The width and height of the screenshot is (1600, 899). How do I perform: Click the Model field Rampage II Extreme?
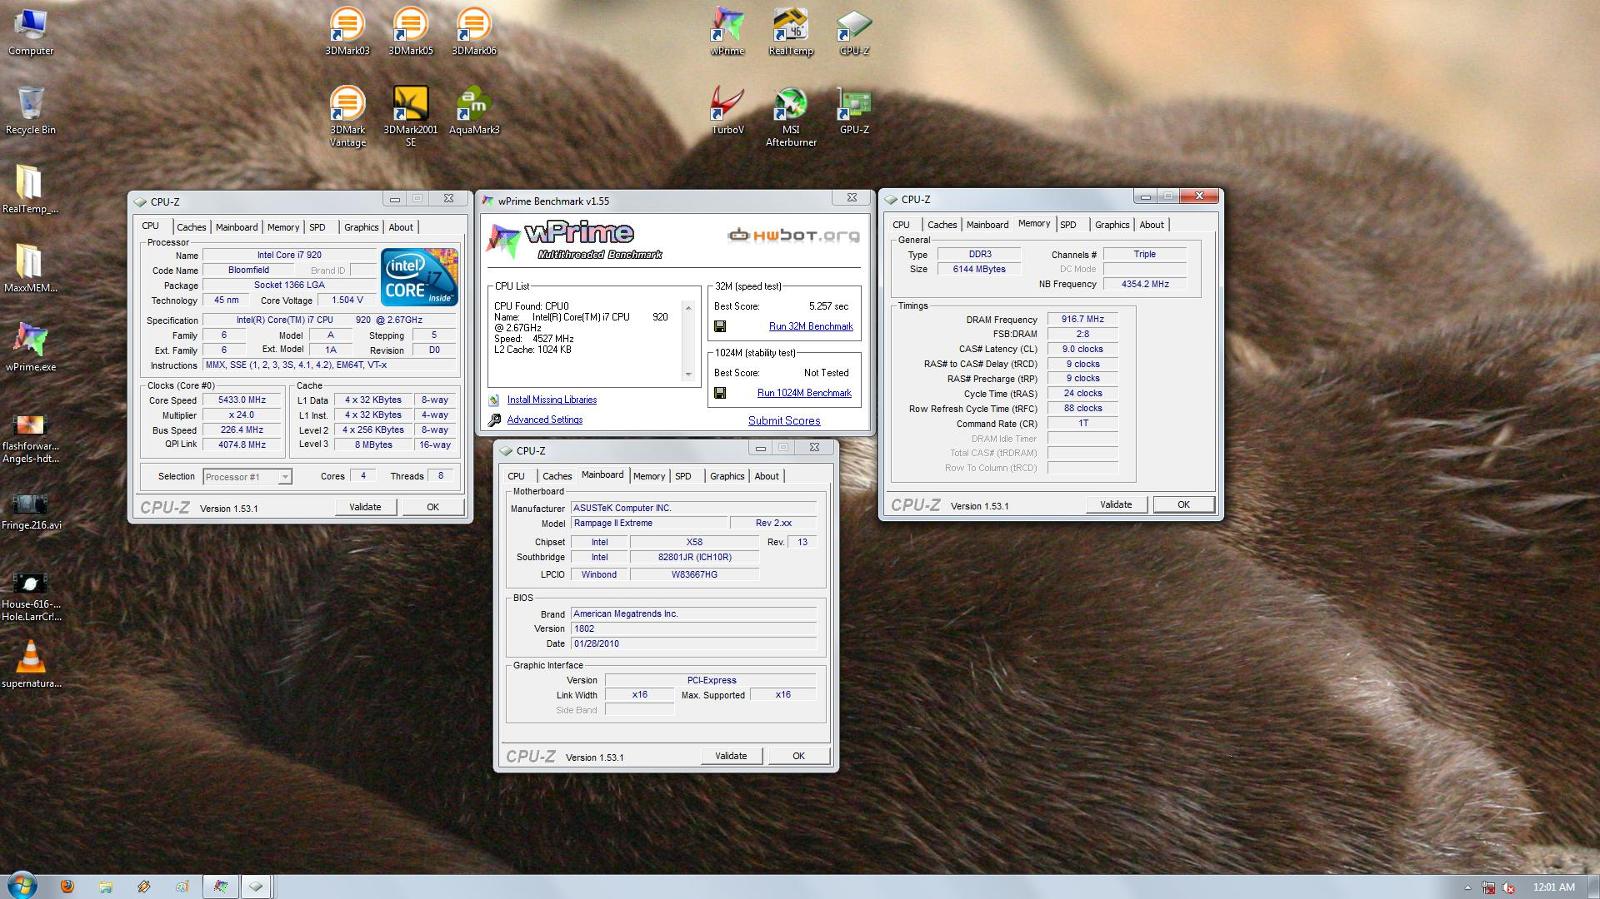pos(648,523)
